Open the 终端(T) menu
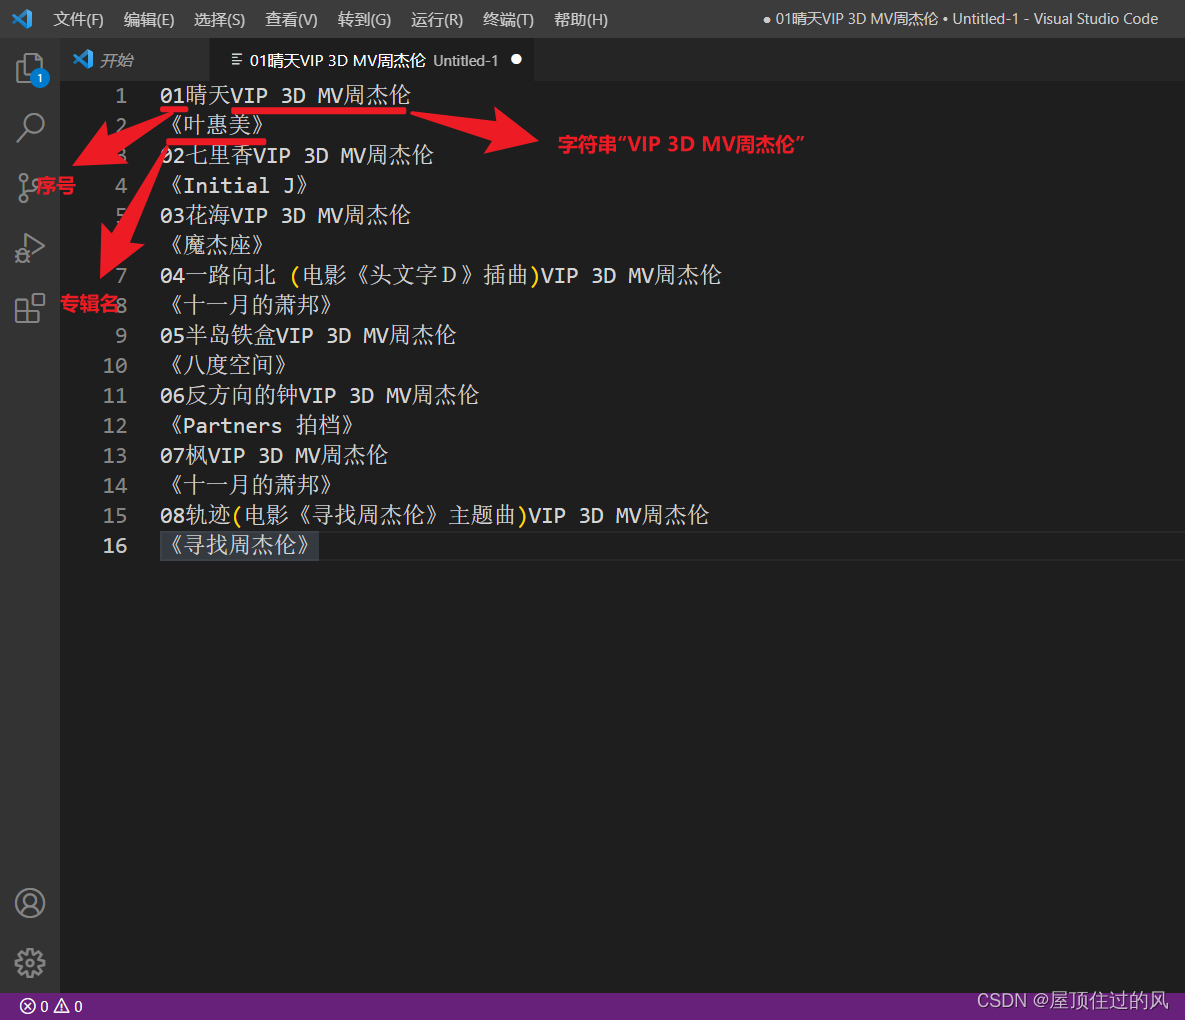Viewport: 1185px width, 1020px height. pyautogui.click(x=508, y=20)
